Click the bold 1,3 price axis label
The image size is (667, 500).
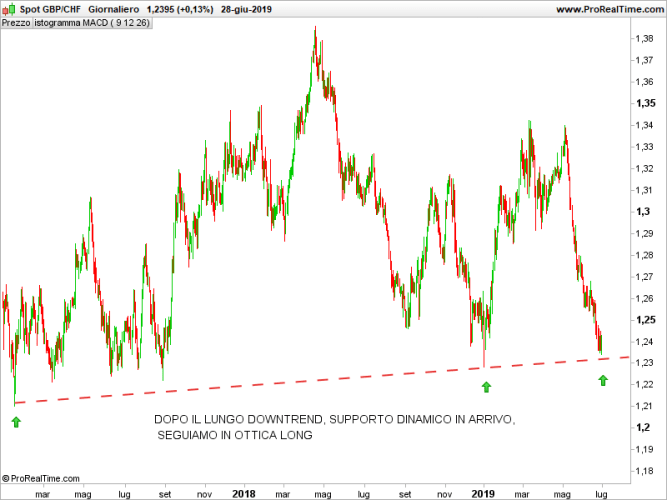[643, 211]
